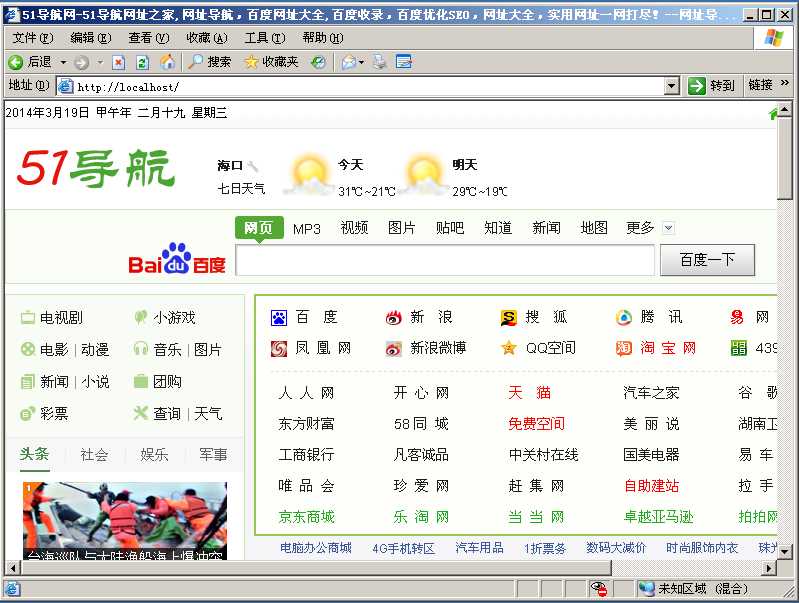Click in the Baidu search input box
The width and height of the screenshot is (799, 603).
point(445,260)
